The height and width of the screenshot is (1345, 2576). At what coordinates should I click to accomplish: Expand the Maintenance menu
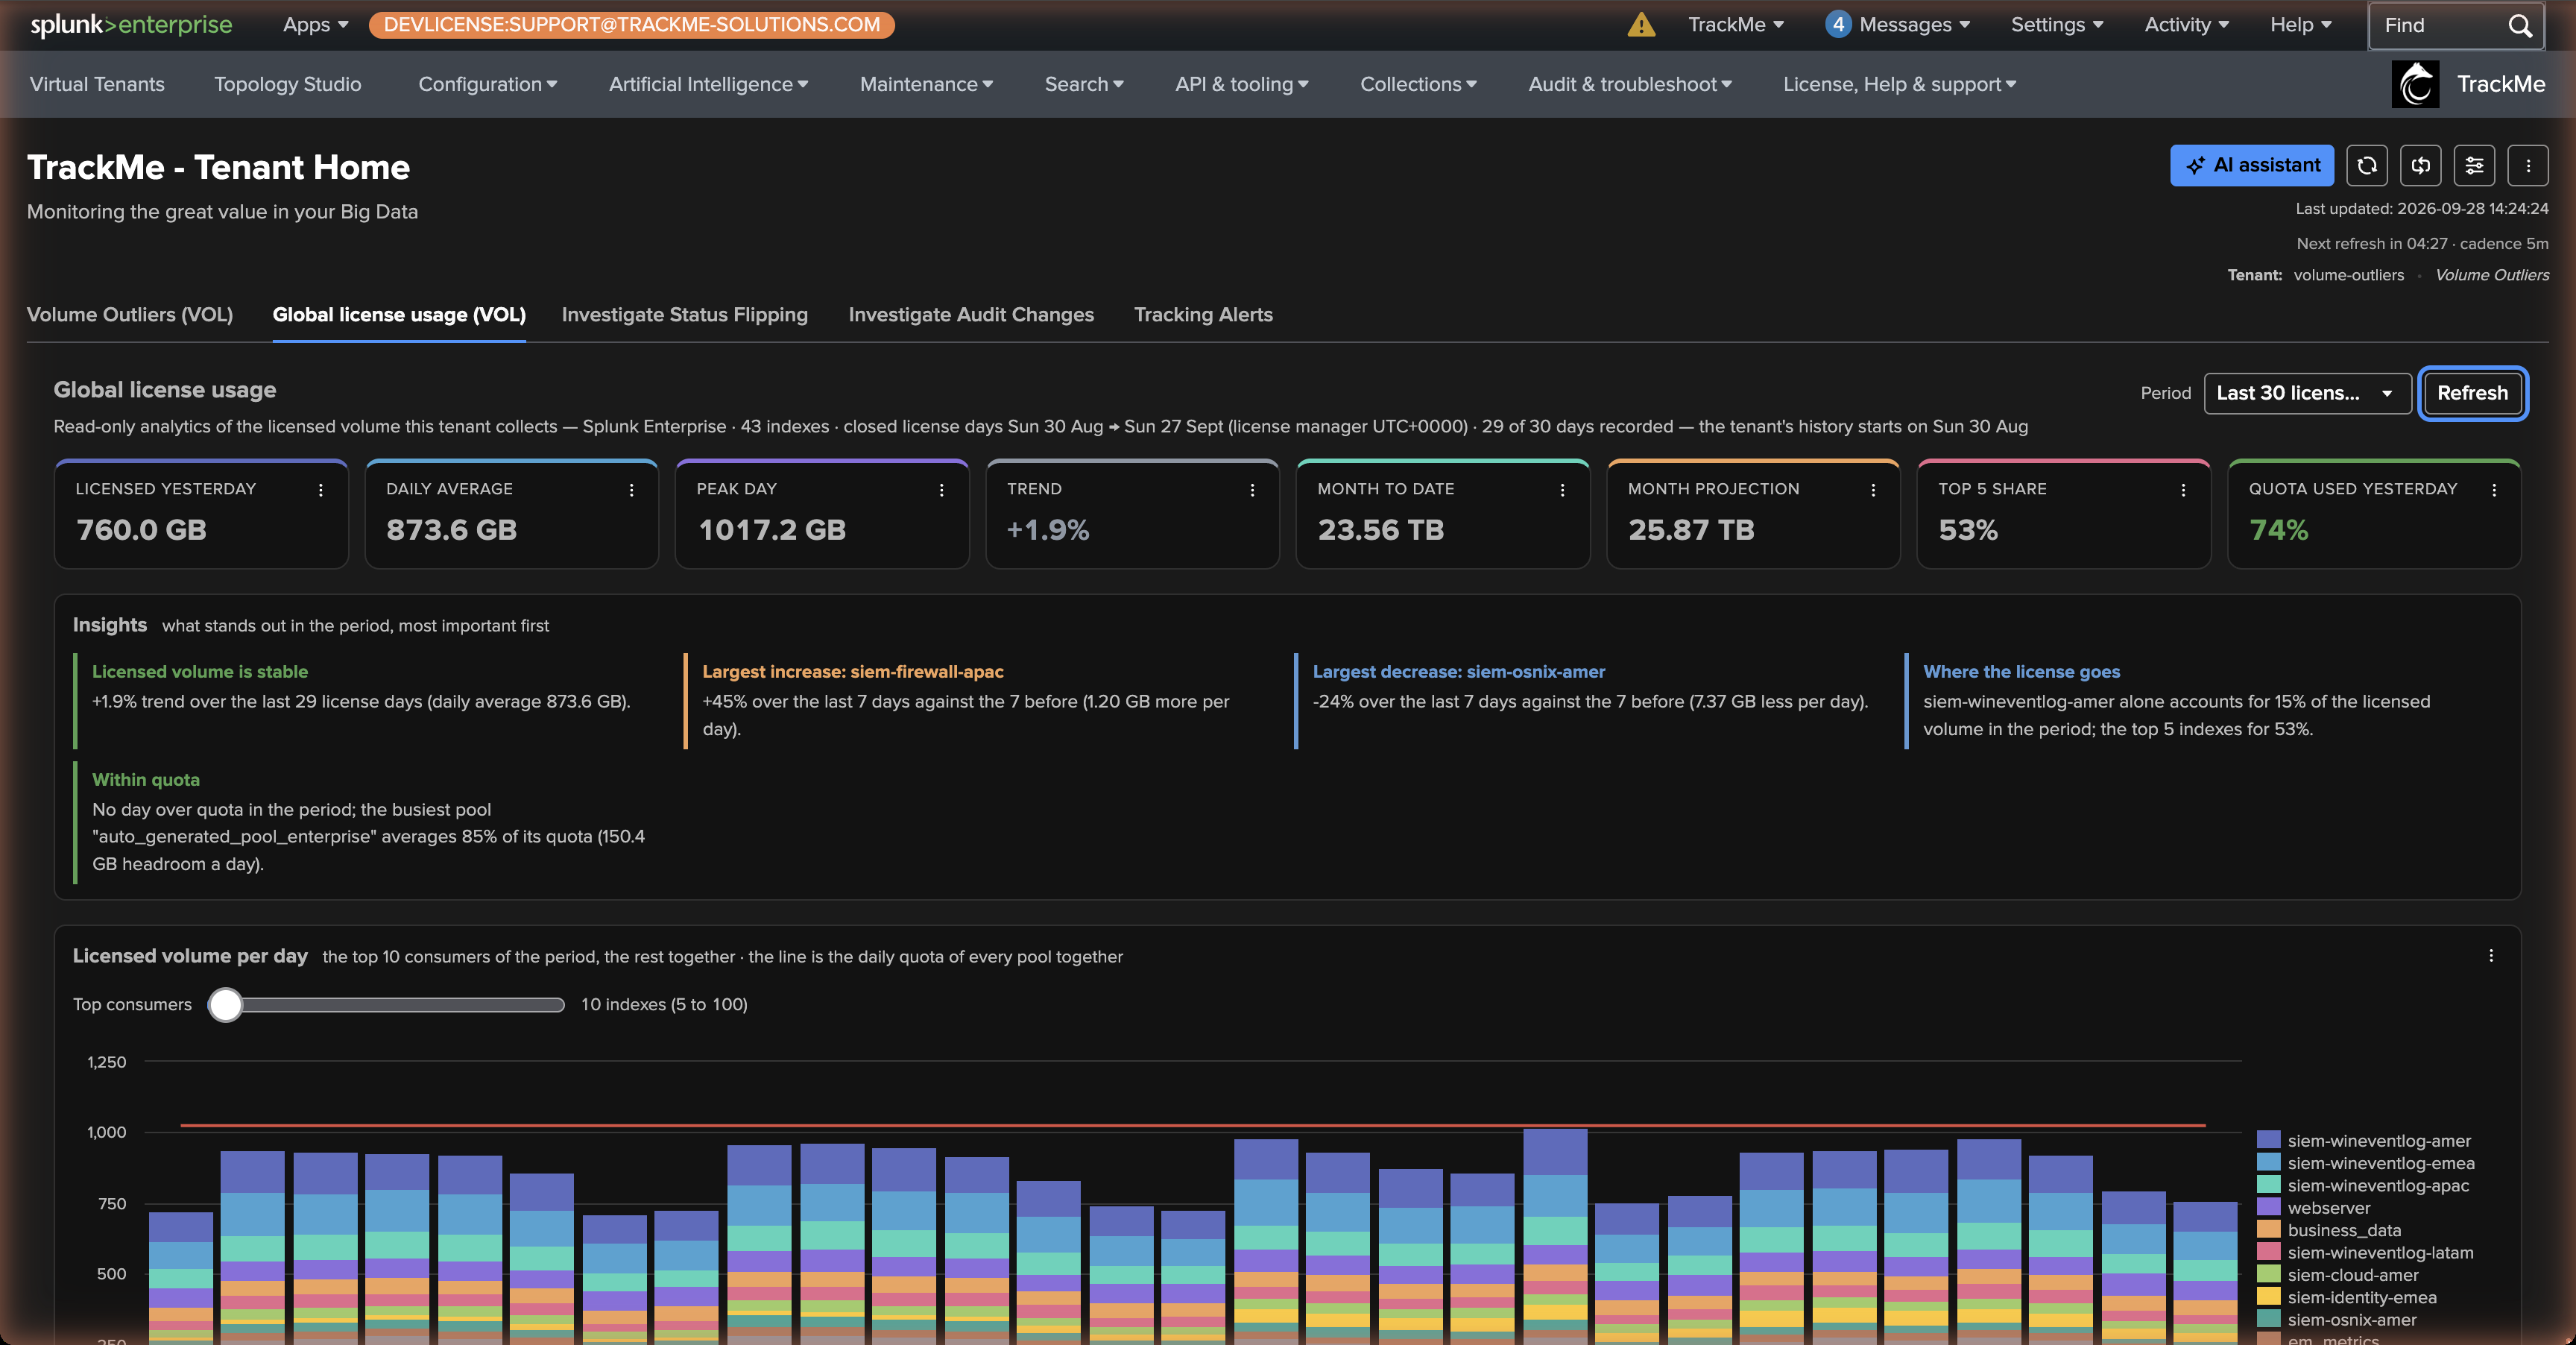[926, 84]
